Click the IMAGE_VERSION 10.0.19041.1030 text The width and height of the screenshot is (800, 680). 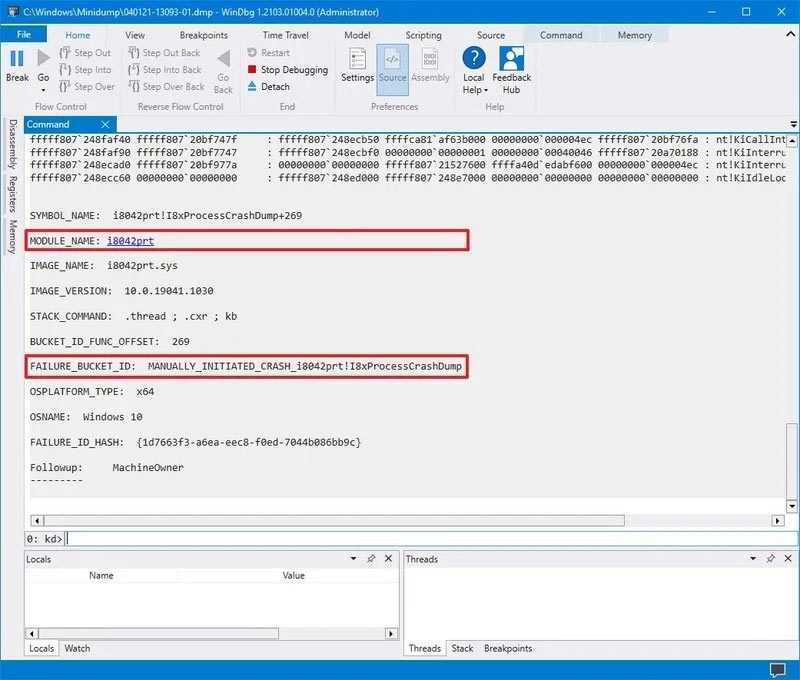(x=169, y=291)
